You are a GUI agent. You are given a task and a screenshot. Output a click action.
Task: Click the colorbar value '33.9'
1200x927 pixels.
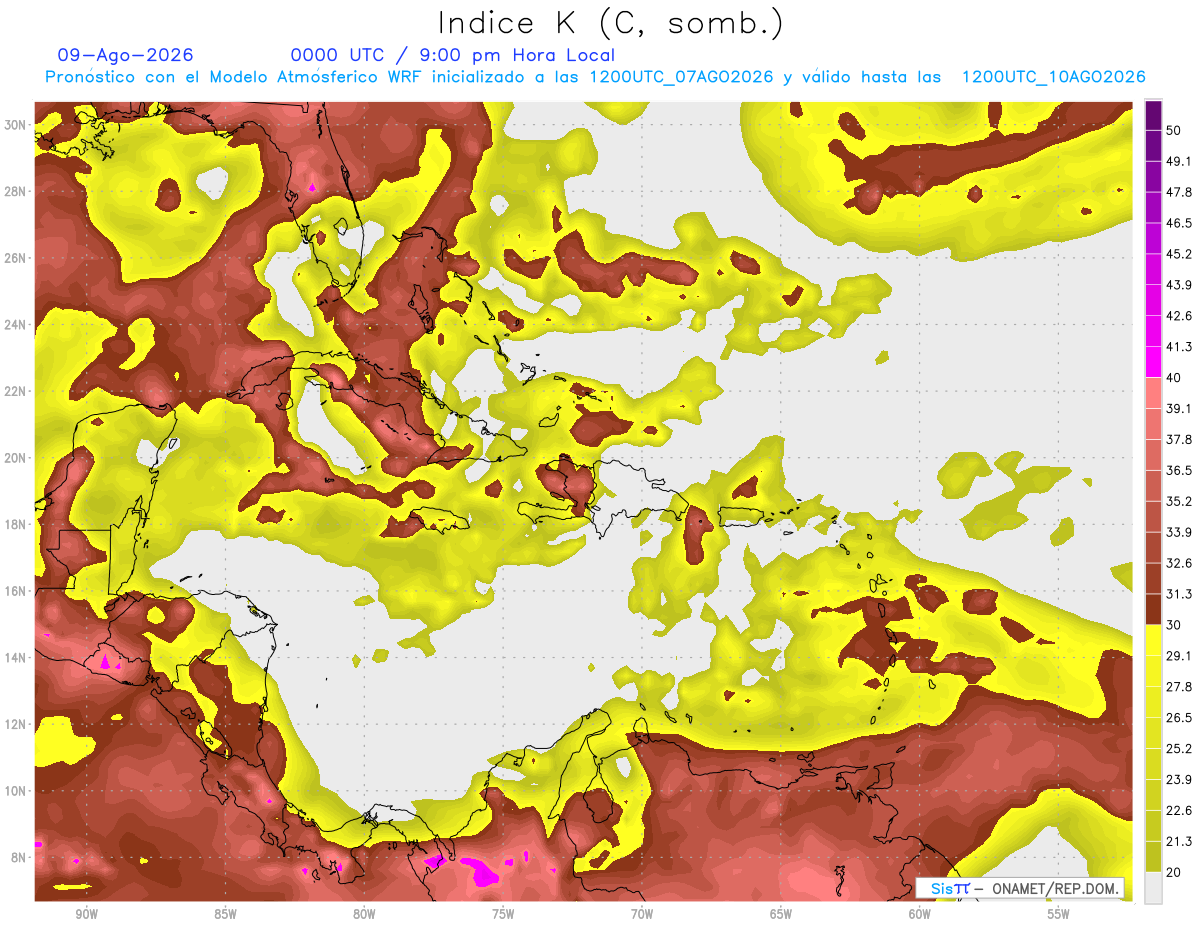[1180, 532]
